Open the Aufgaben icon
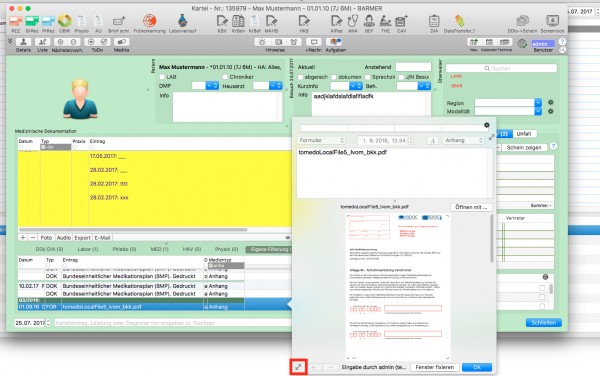Viewport: 600px width, 376px height. coord(335,42)
